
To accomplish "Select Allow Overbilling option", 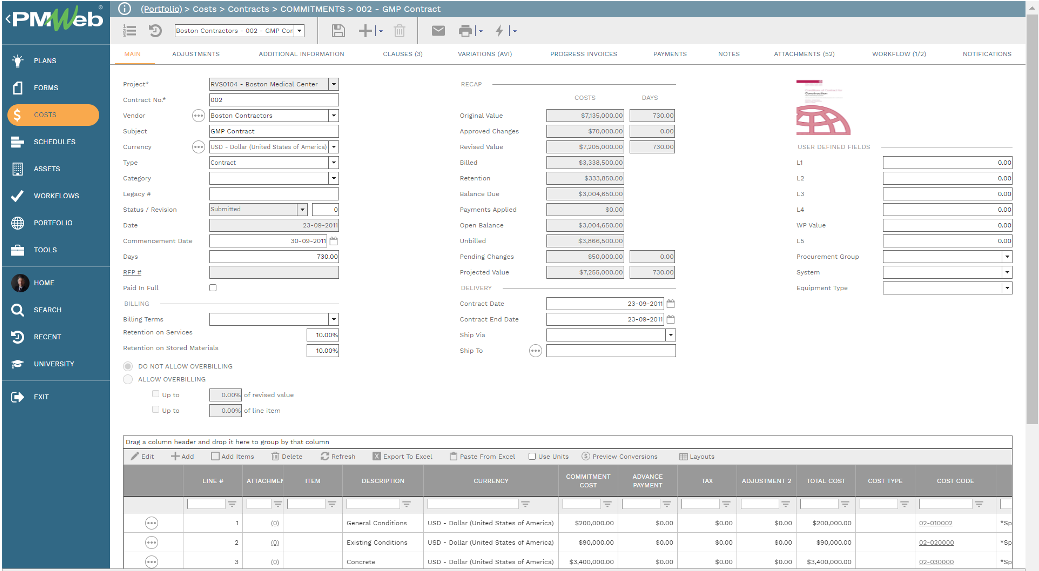I will click(x=128, y=380).
